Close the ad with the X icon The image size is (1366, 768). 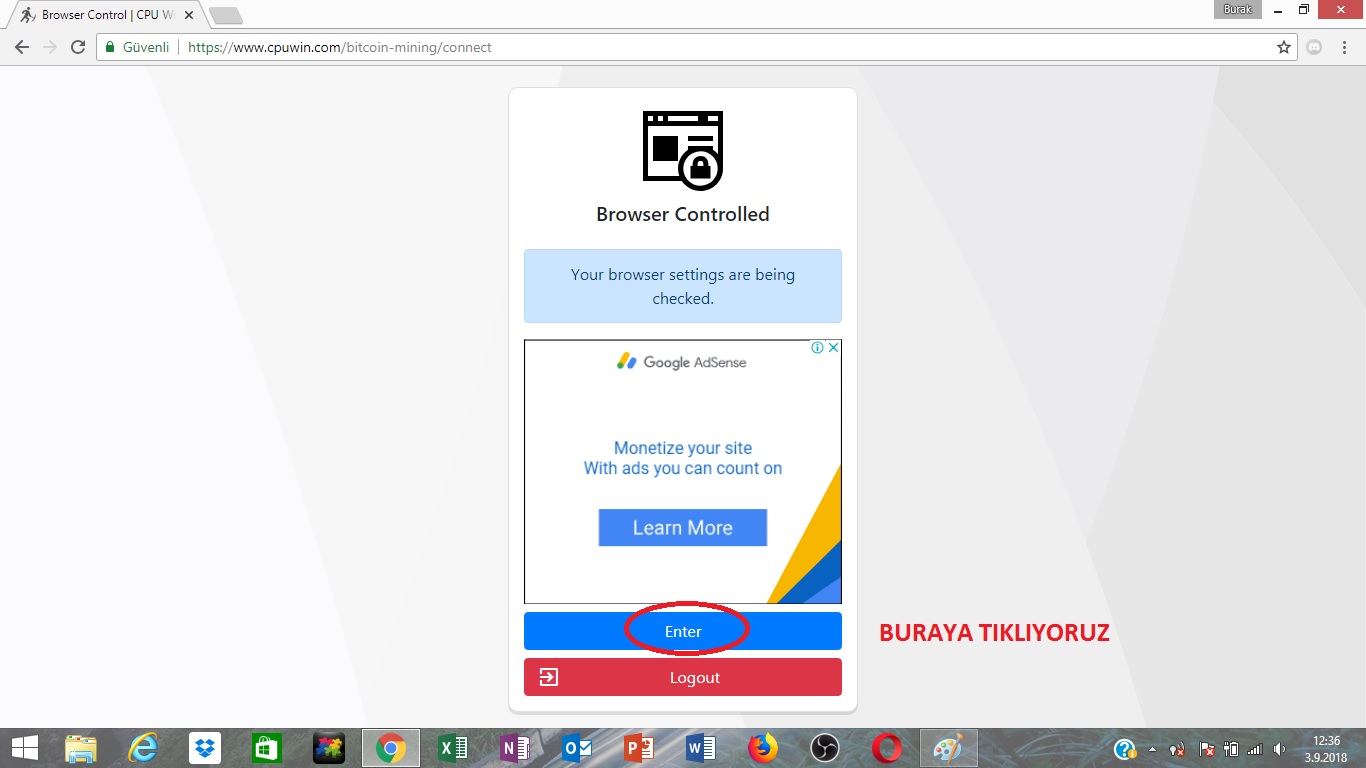pyautogui.click(x=834, y=348)
